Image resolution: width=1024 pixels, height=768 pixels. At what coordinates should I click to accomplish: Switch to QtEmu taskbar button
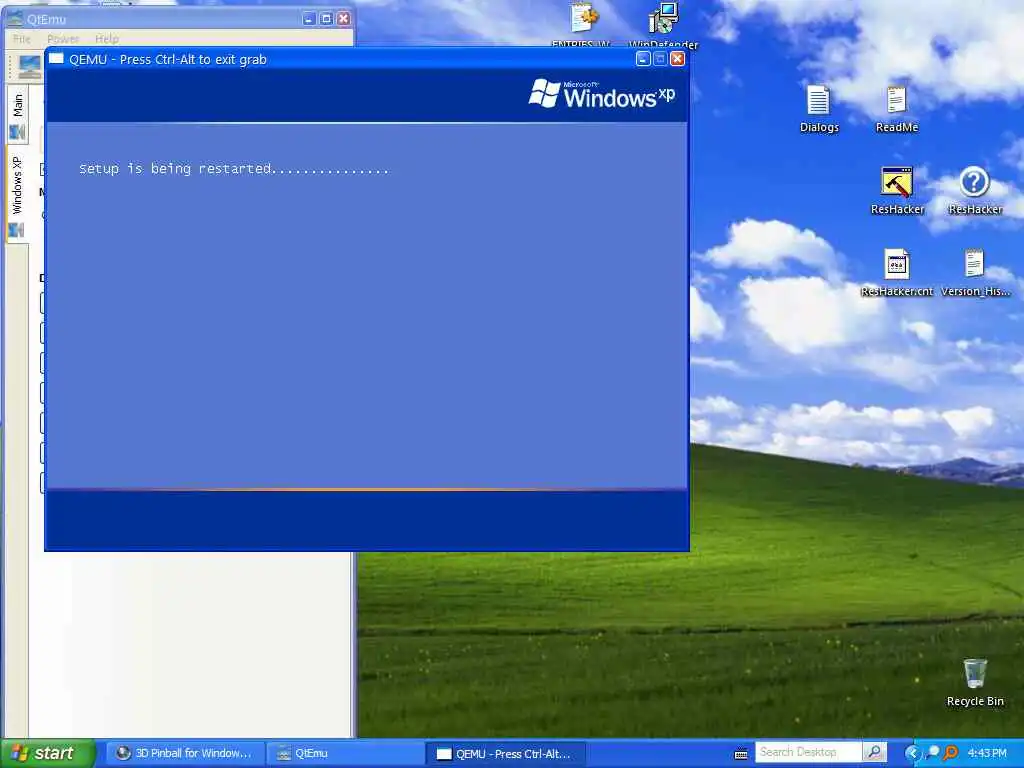click(345, 753)
